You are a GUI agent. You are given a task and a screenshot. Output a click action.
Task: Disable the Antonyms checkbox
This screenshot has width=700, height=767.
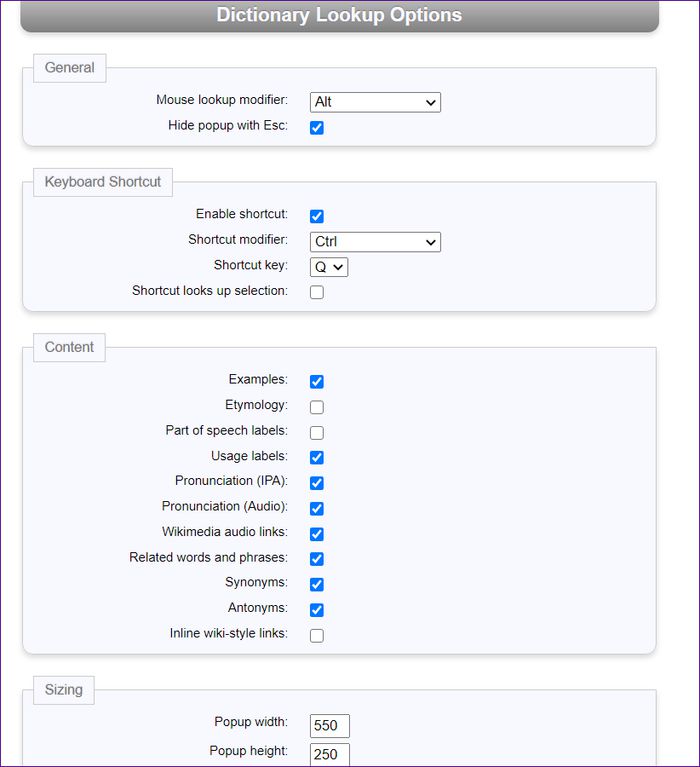click(x=317, y=609)
